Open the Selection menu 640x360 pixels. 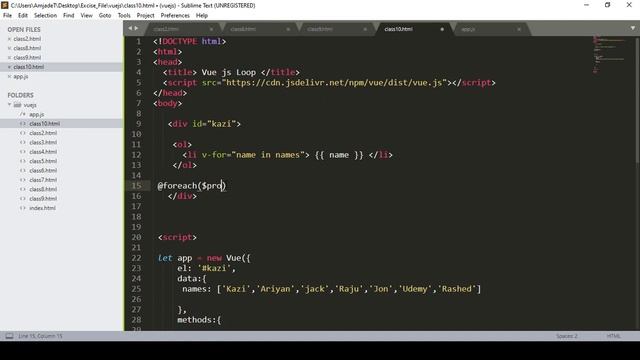pos(45,16)
